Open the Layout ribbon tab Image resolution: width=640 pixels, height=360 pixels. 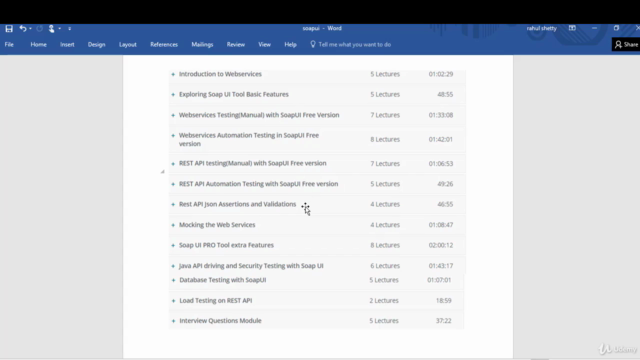pos(128,44)
